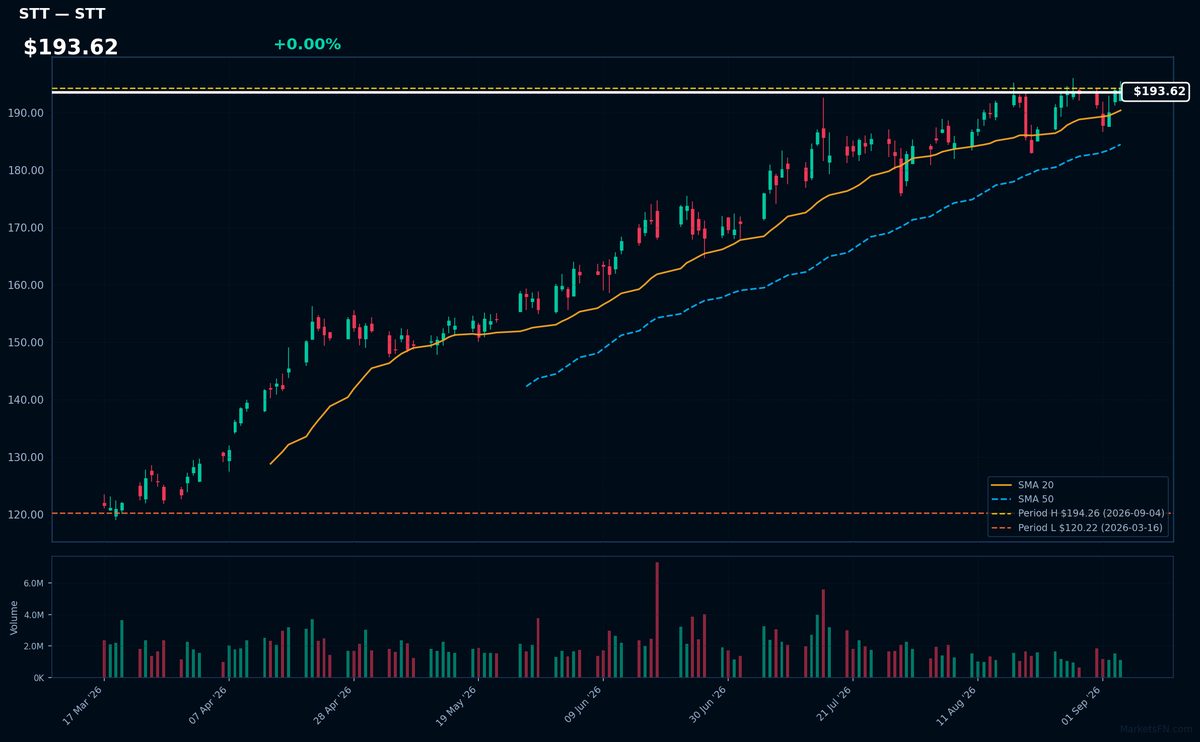Image resolution: width=1200 pixels, height=742 pixels.
Task: Click the +0.00% change value
Action: pyautogui.click(x=307, y=44)
